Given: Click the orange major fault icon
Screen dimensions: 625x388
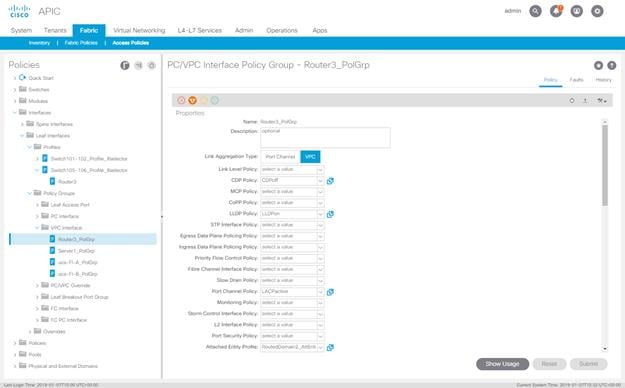Looking at the screenshot, I should tap(193, 100).
